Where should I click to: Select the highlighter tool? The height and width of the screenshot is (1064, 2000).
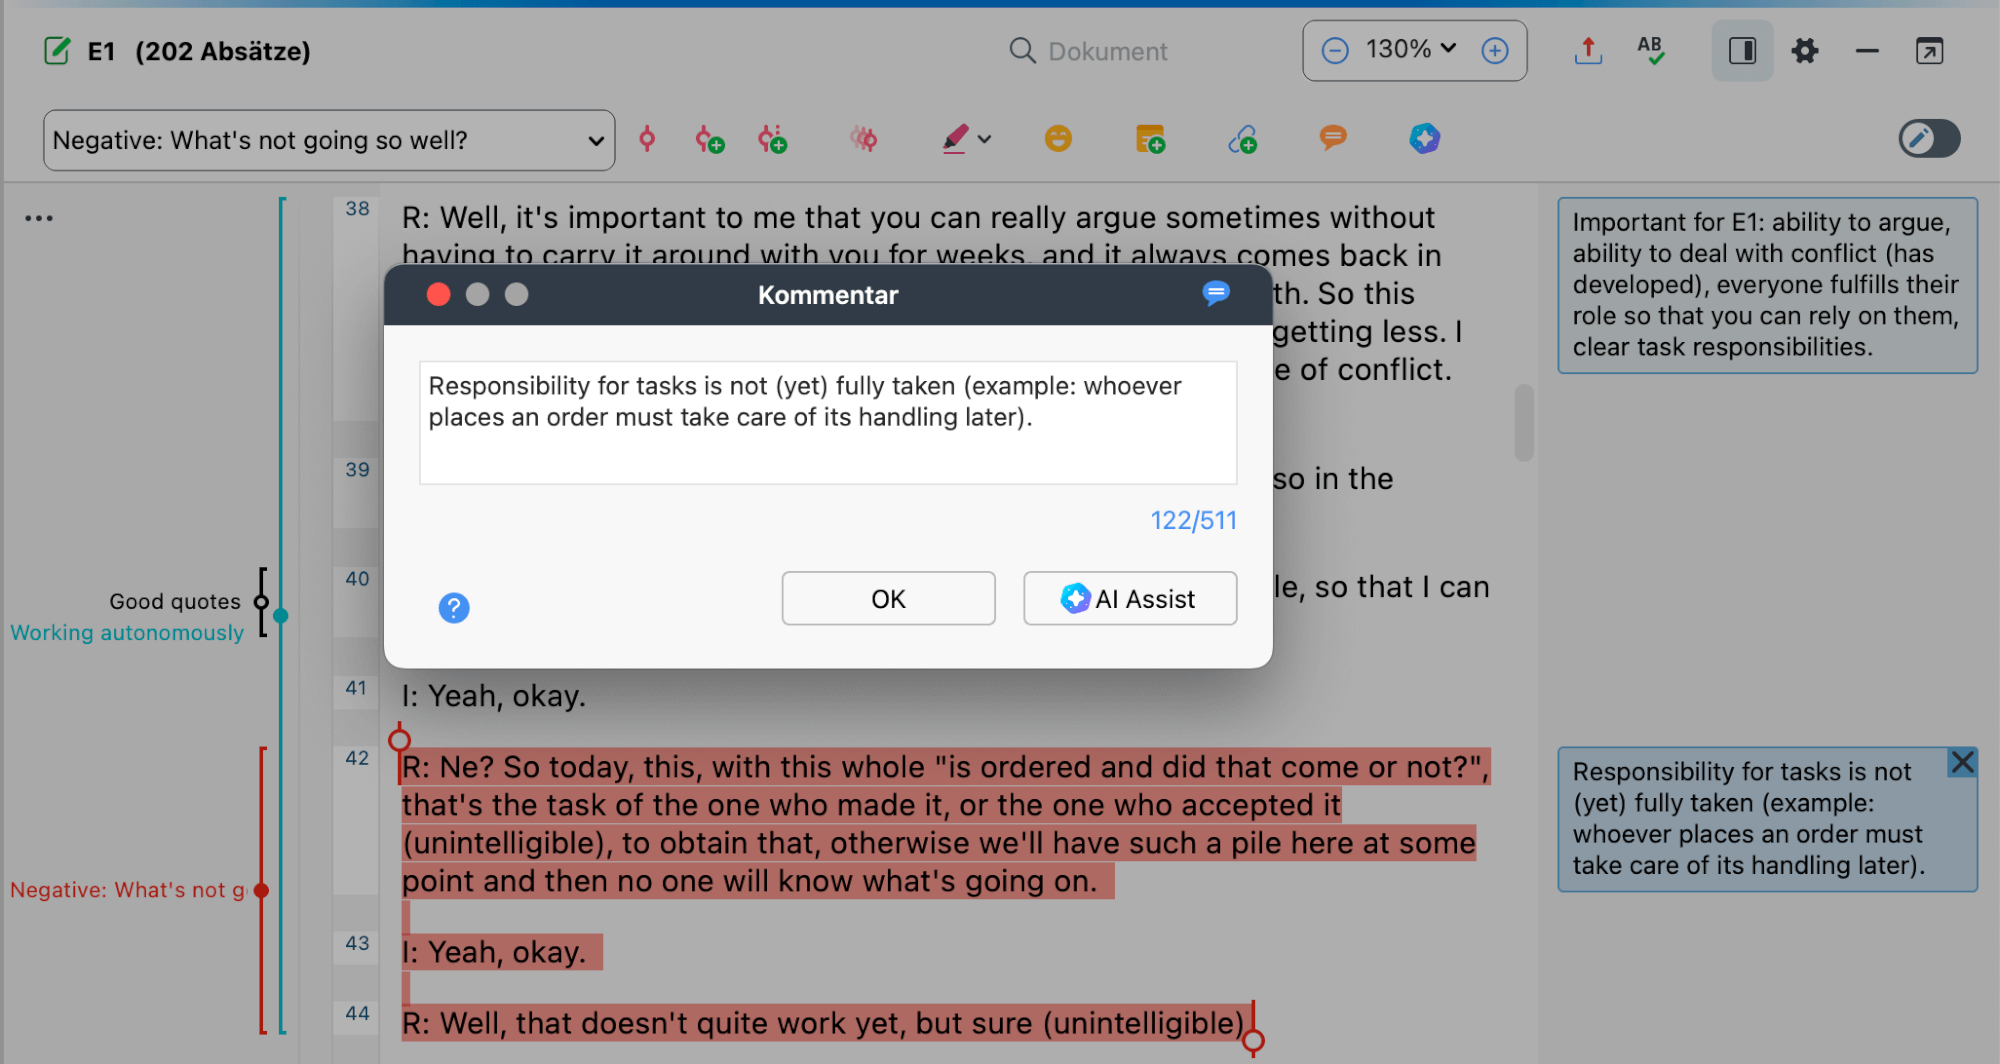coord(956,139)
